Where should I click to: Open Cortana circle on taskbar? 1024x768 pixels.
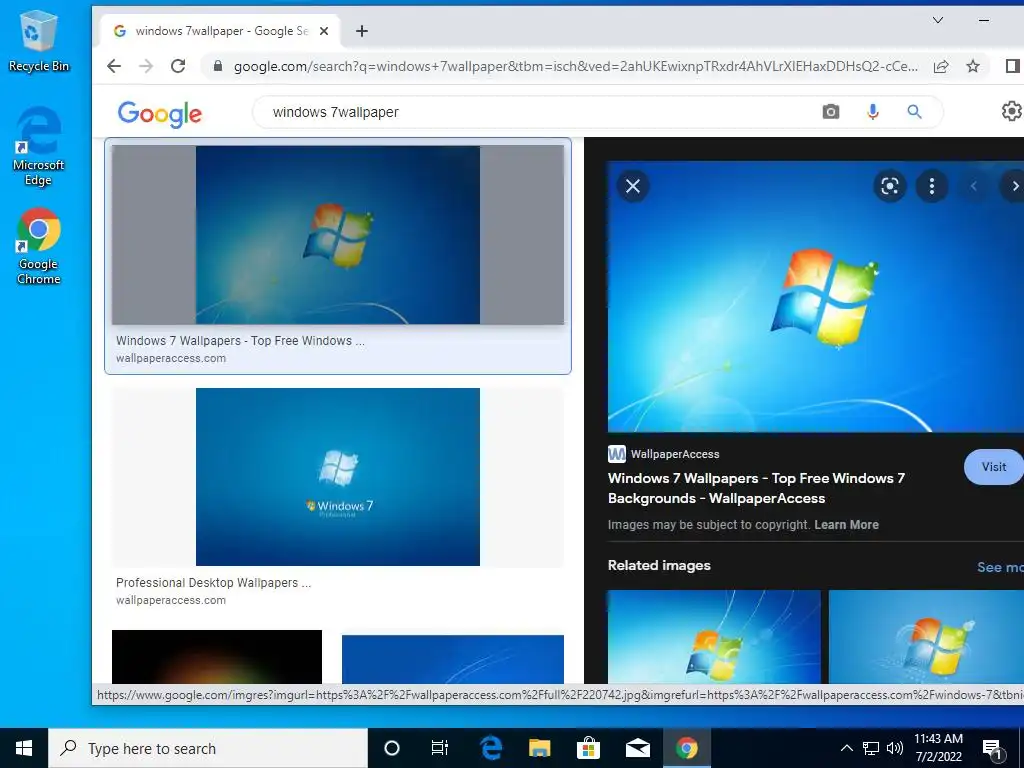tap(392, 748)
